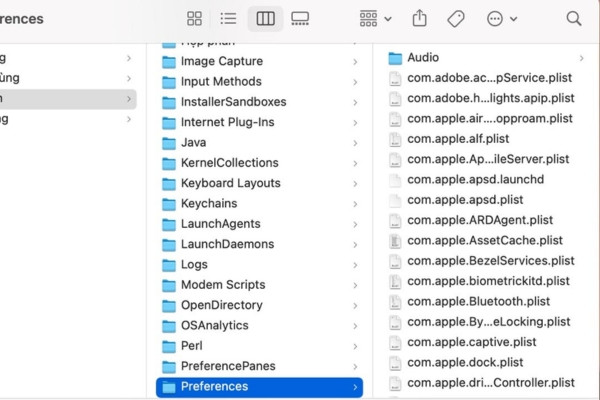Select com.apple.ARDAgent.plist file
Image resolution: width=600 pixels, height=400 pixels.
pyautogui.click(x=486, y=220)
